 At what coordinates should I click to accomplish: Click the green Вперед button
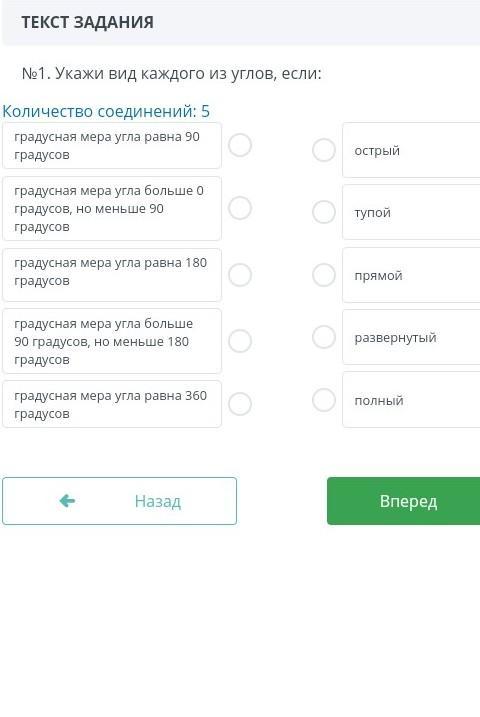point(404,501)
